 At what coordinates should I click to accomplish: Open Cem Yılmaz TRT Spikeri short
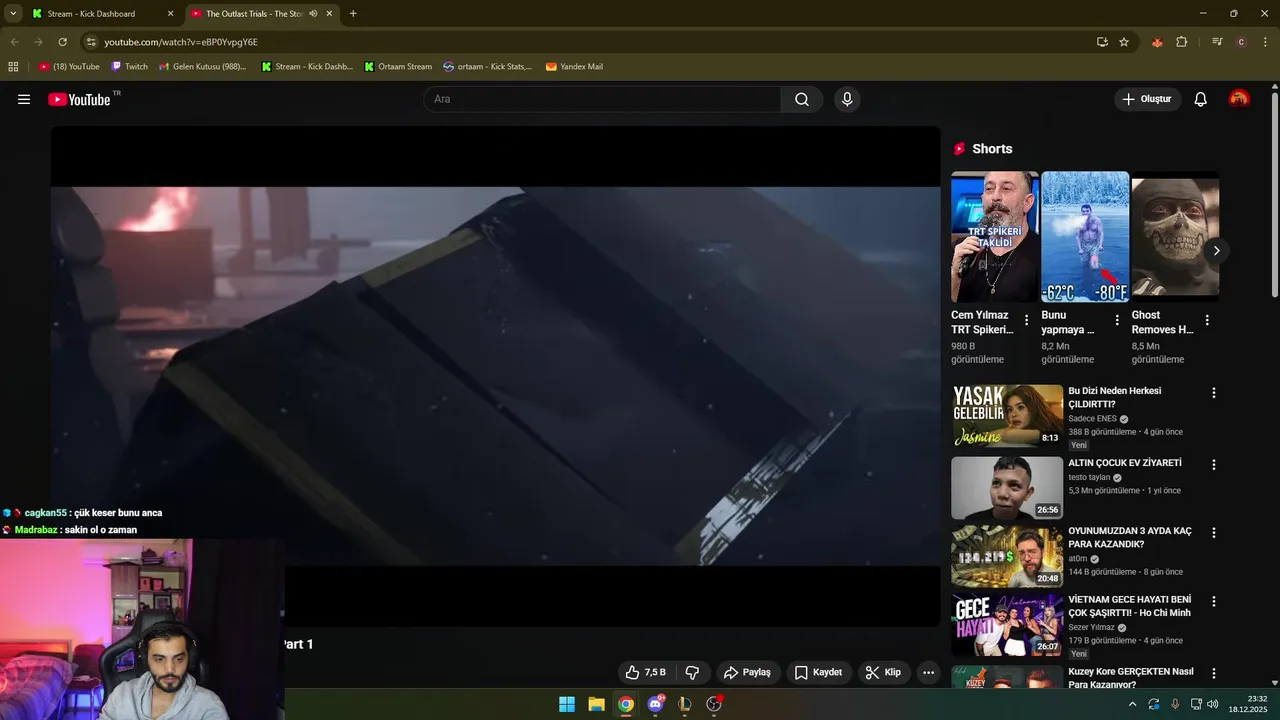coord(994,237)
